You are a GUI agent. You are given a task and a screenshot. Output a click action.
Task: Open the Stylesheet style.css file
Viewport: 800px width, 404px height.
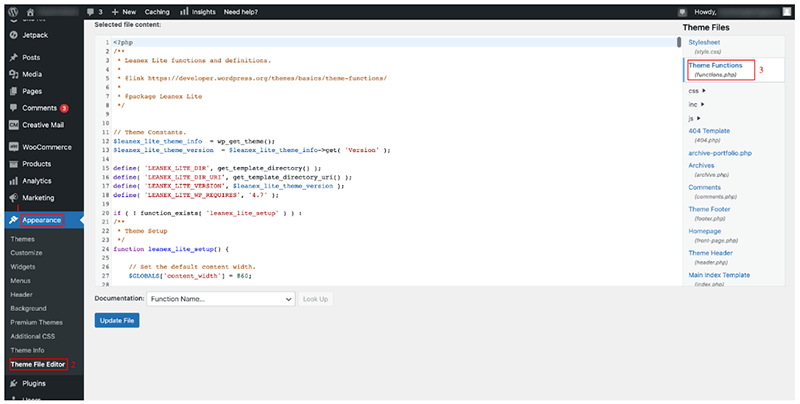pos(704,46)
